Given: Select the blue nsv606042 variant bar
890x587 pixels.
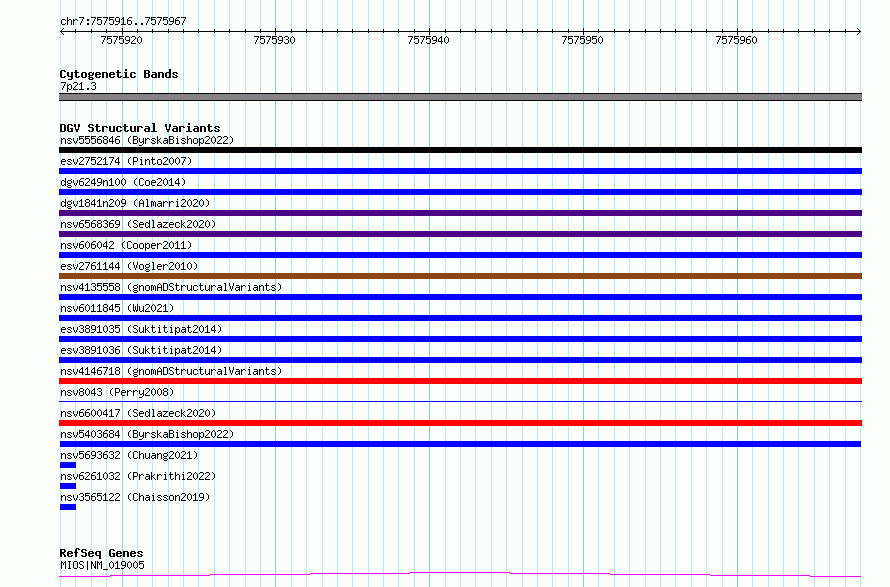Looking at the screenshot, I should point(460,255).
